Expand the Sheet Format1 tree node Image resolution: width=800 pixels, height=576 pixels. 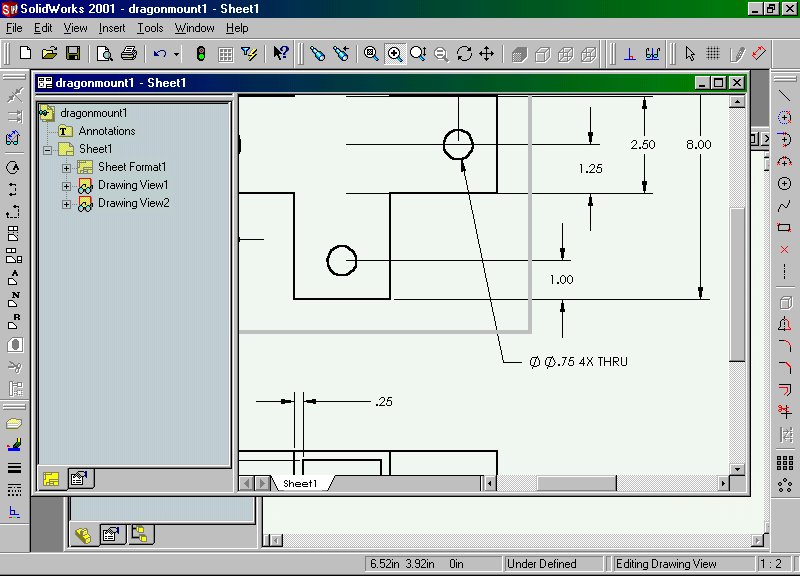click(x=67, y=167)
